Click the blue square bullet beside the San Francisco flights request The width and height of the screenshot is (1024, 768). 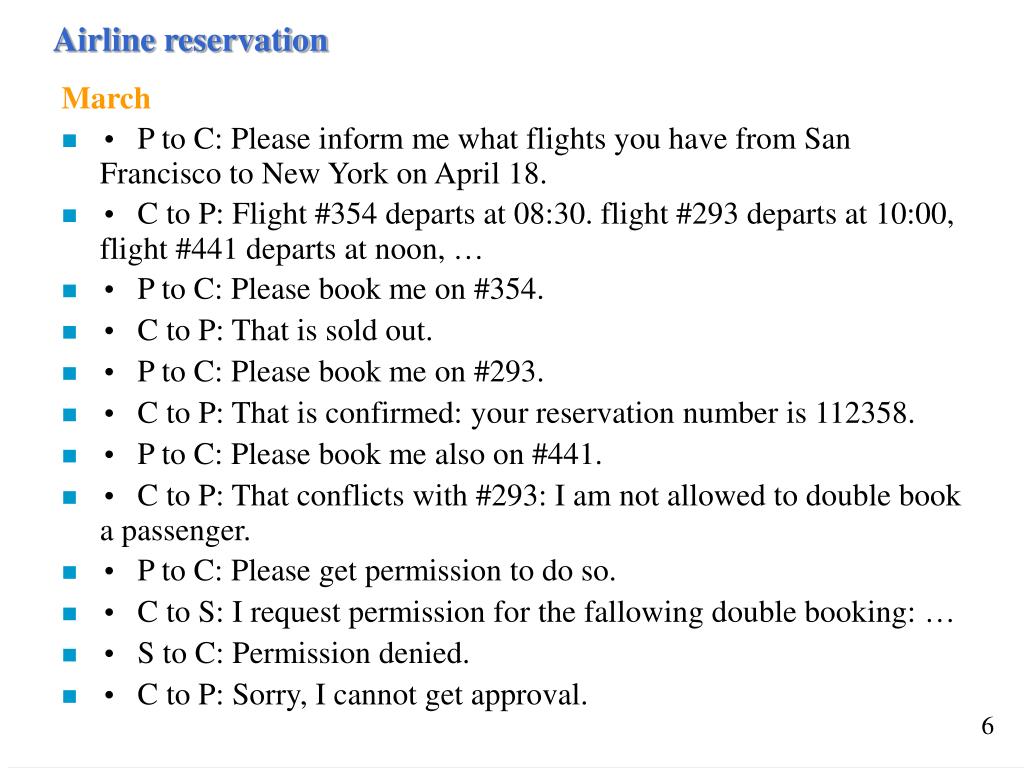click(69, 140)
